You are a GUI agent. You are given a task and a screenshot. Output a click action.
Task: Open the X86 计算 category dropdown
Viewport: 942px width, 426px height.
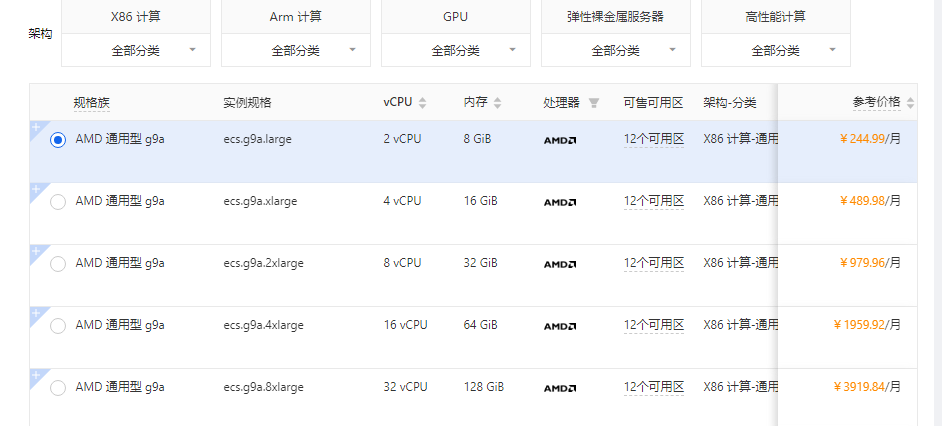135,50
